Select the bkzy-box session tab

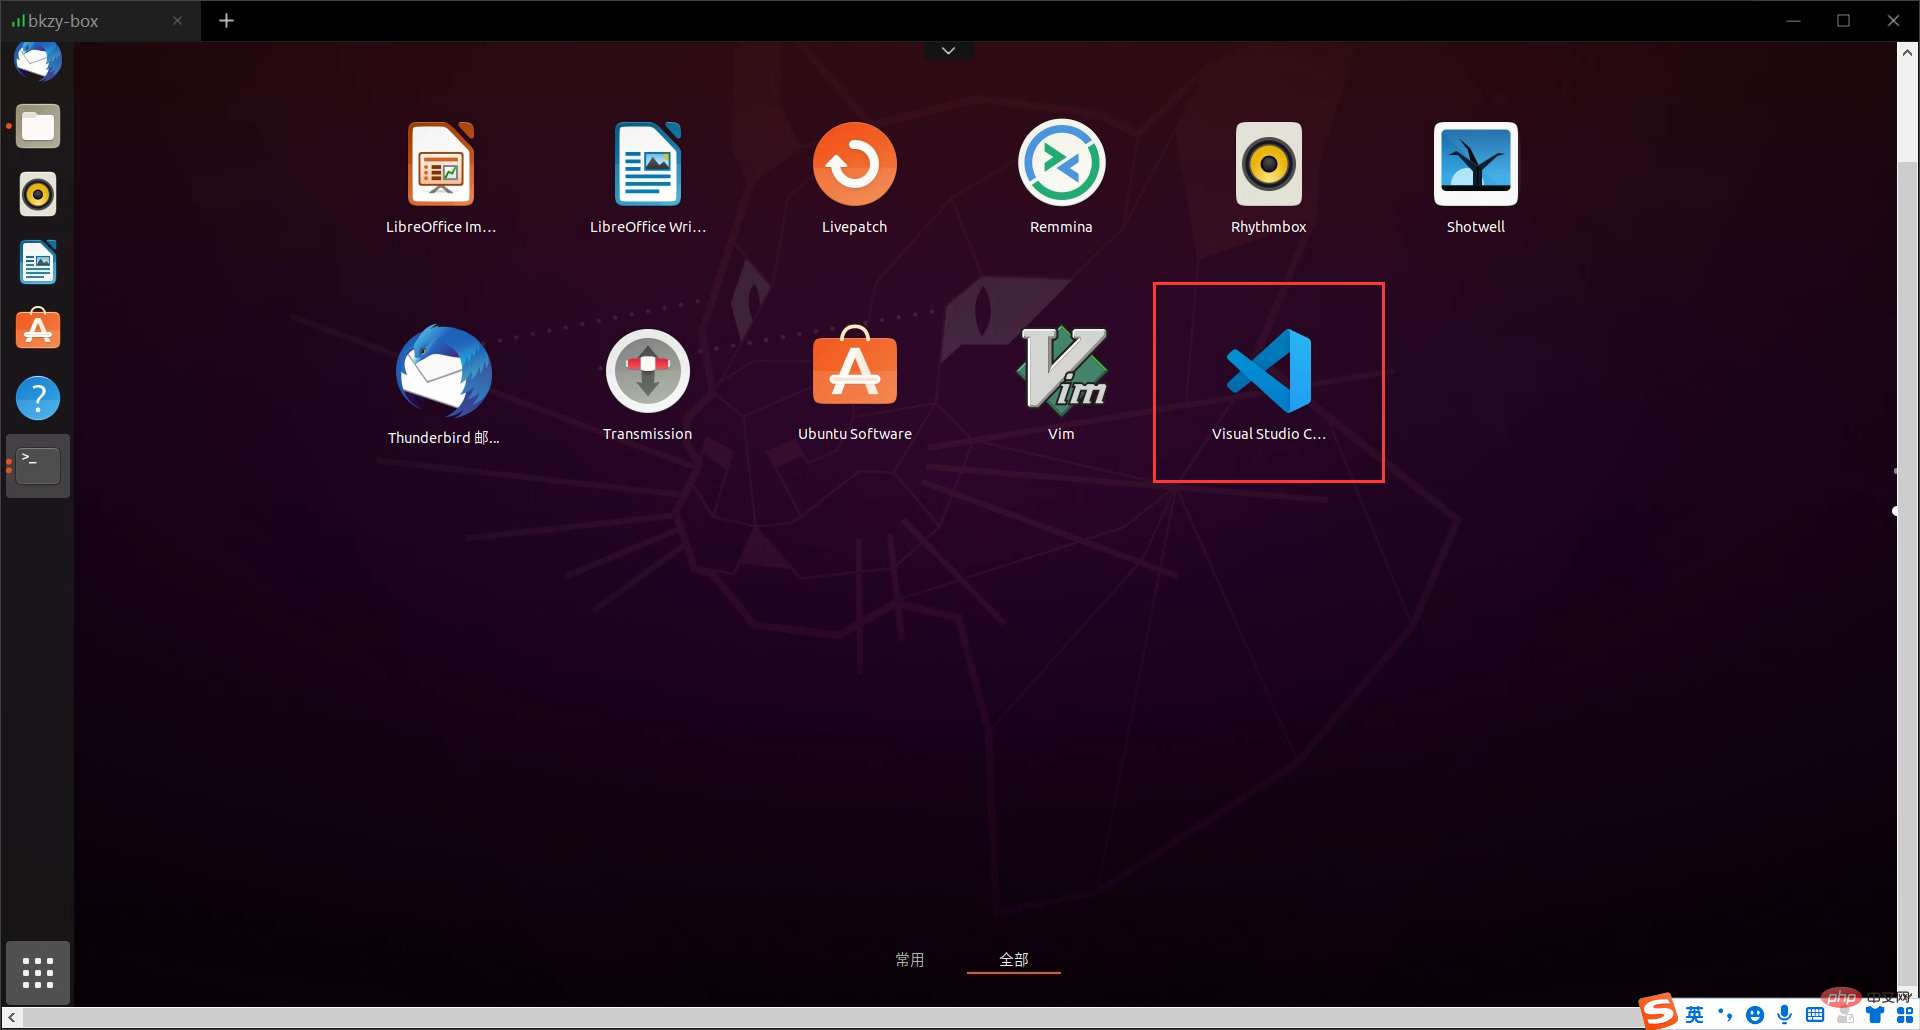100,21
